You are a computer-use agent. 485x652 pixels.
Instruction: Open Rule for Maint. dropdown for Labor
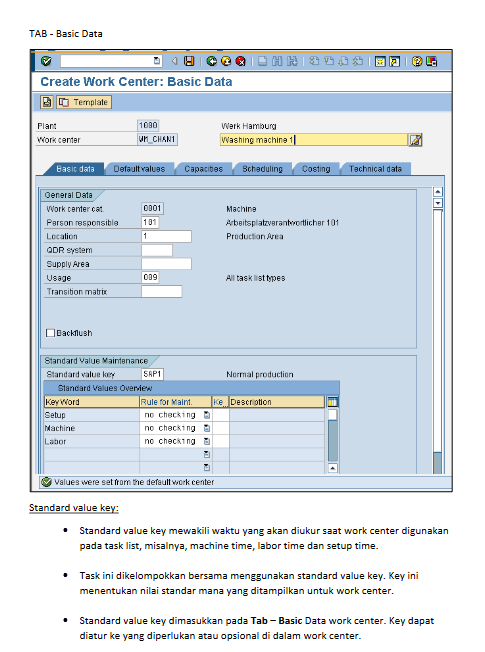click(207, 441)
